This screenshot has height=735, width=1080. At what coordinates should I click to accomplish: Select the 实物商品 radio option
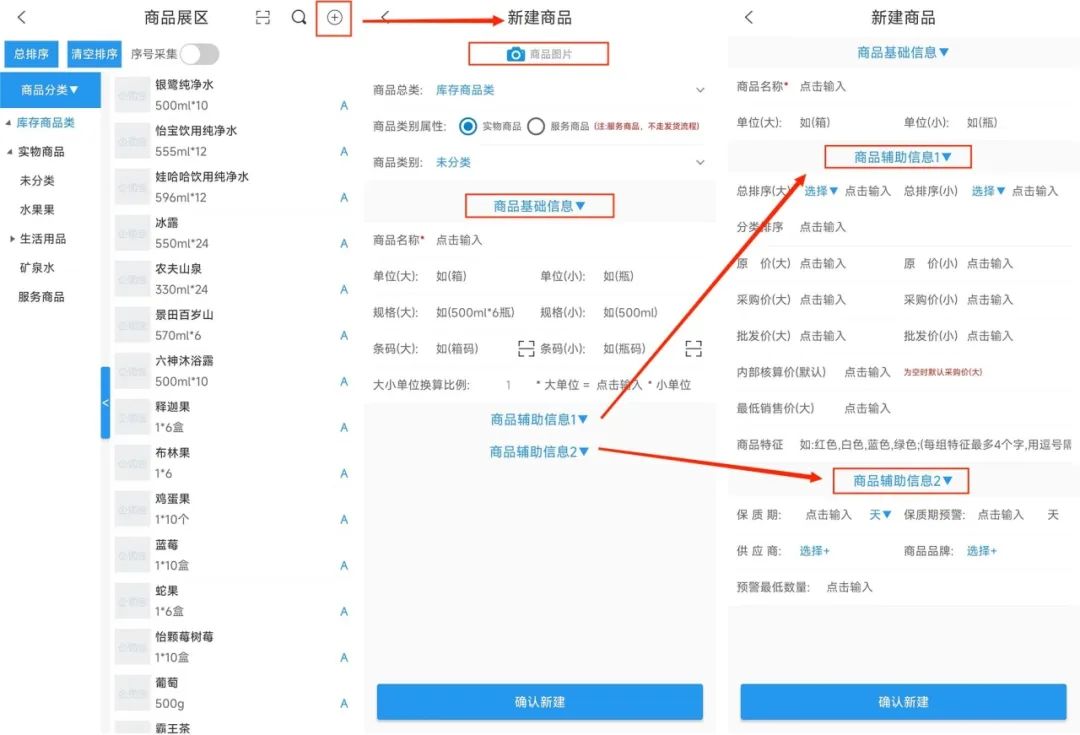point(467,126)
